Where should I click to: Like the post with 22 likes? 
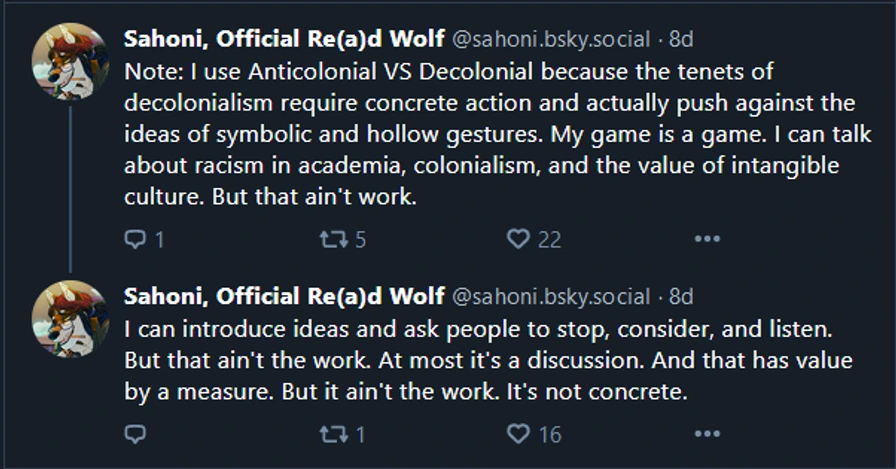point(518,239)
